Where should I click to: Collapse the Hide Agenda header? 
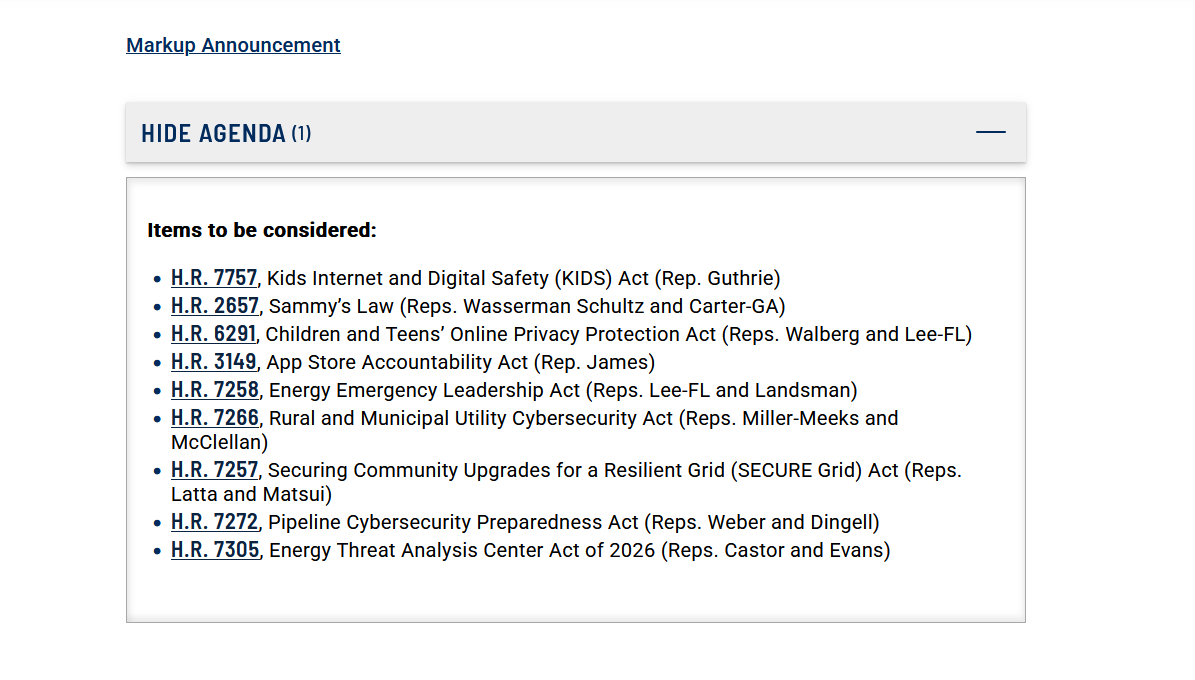click(213, 133)
